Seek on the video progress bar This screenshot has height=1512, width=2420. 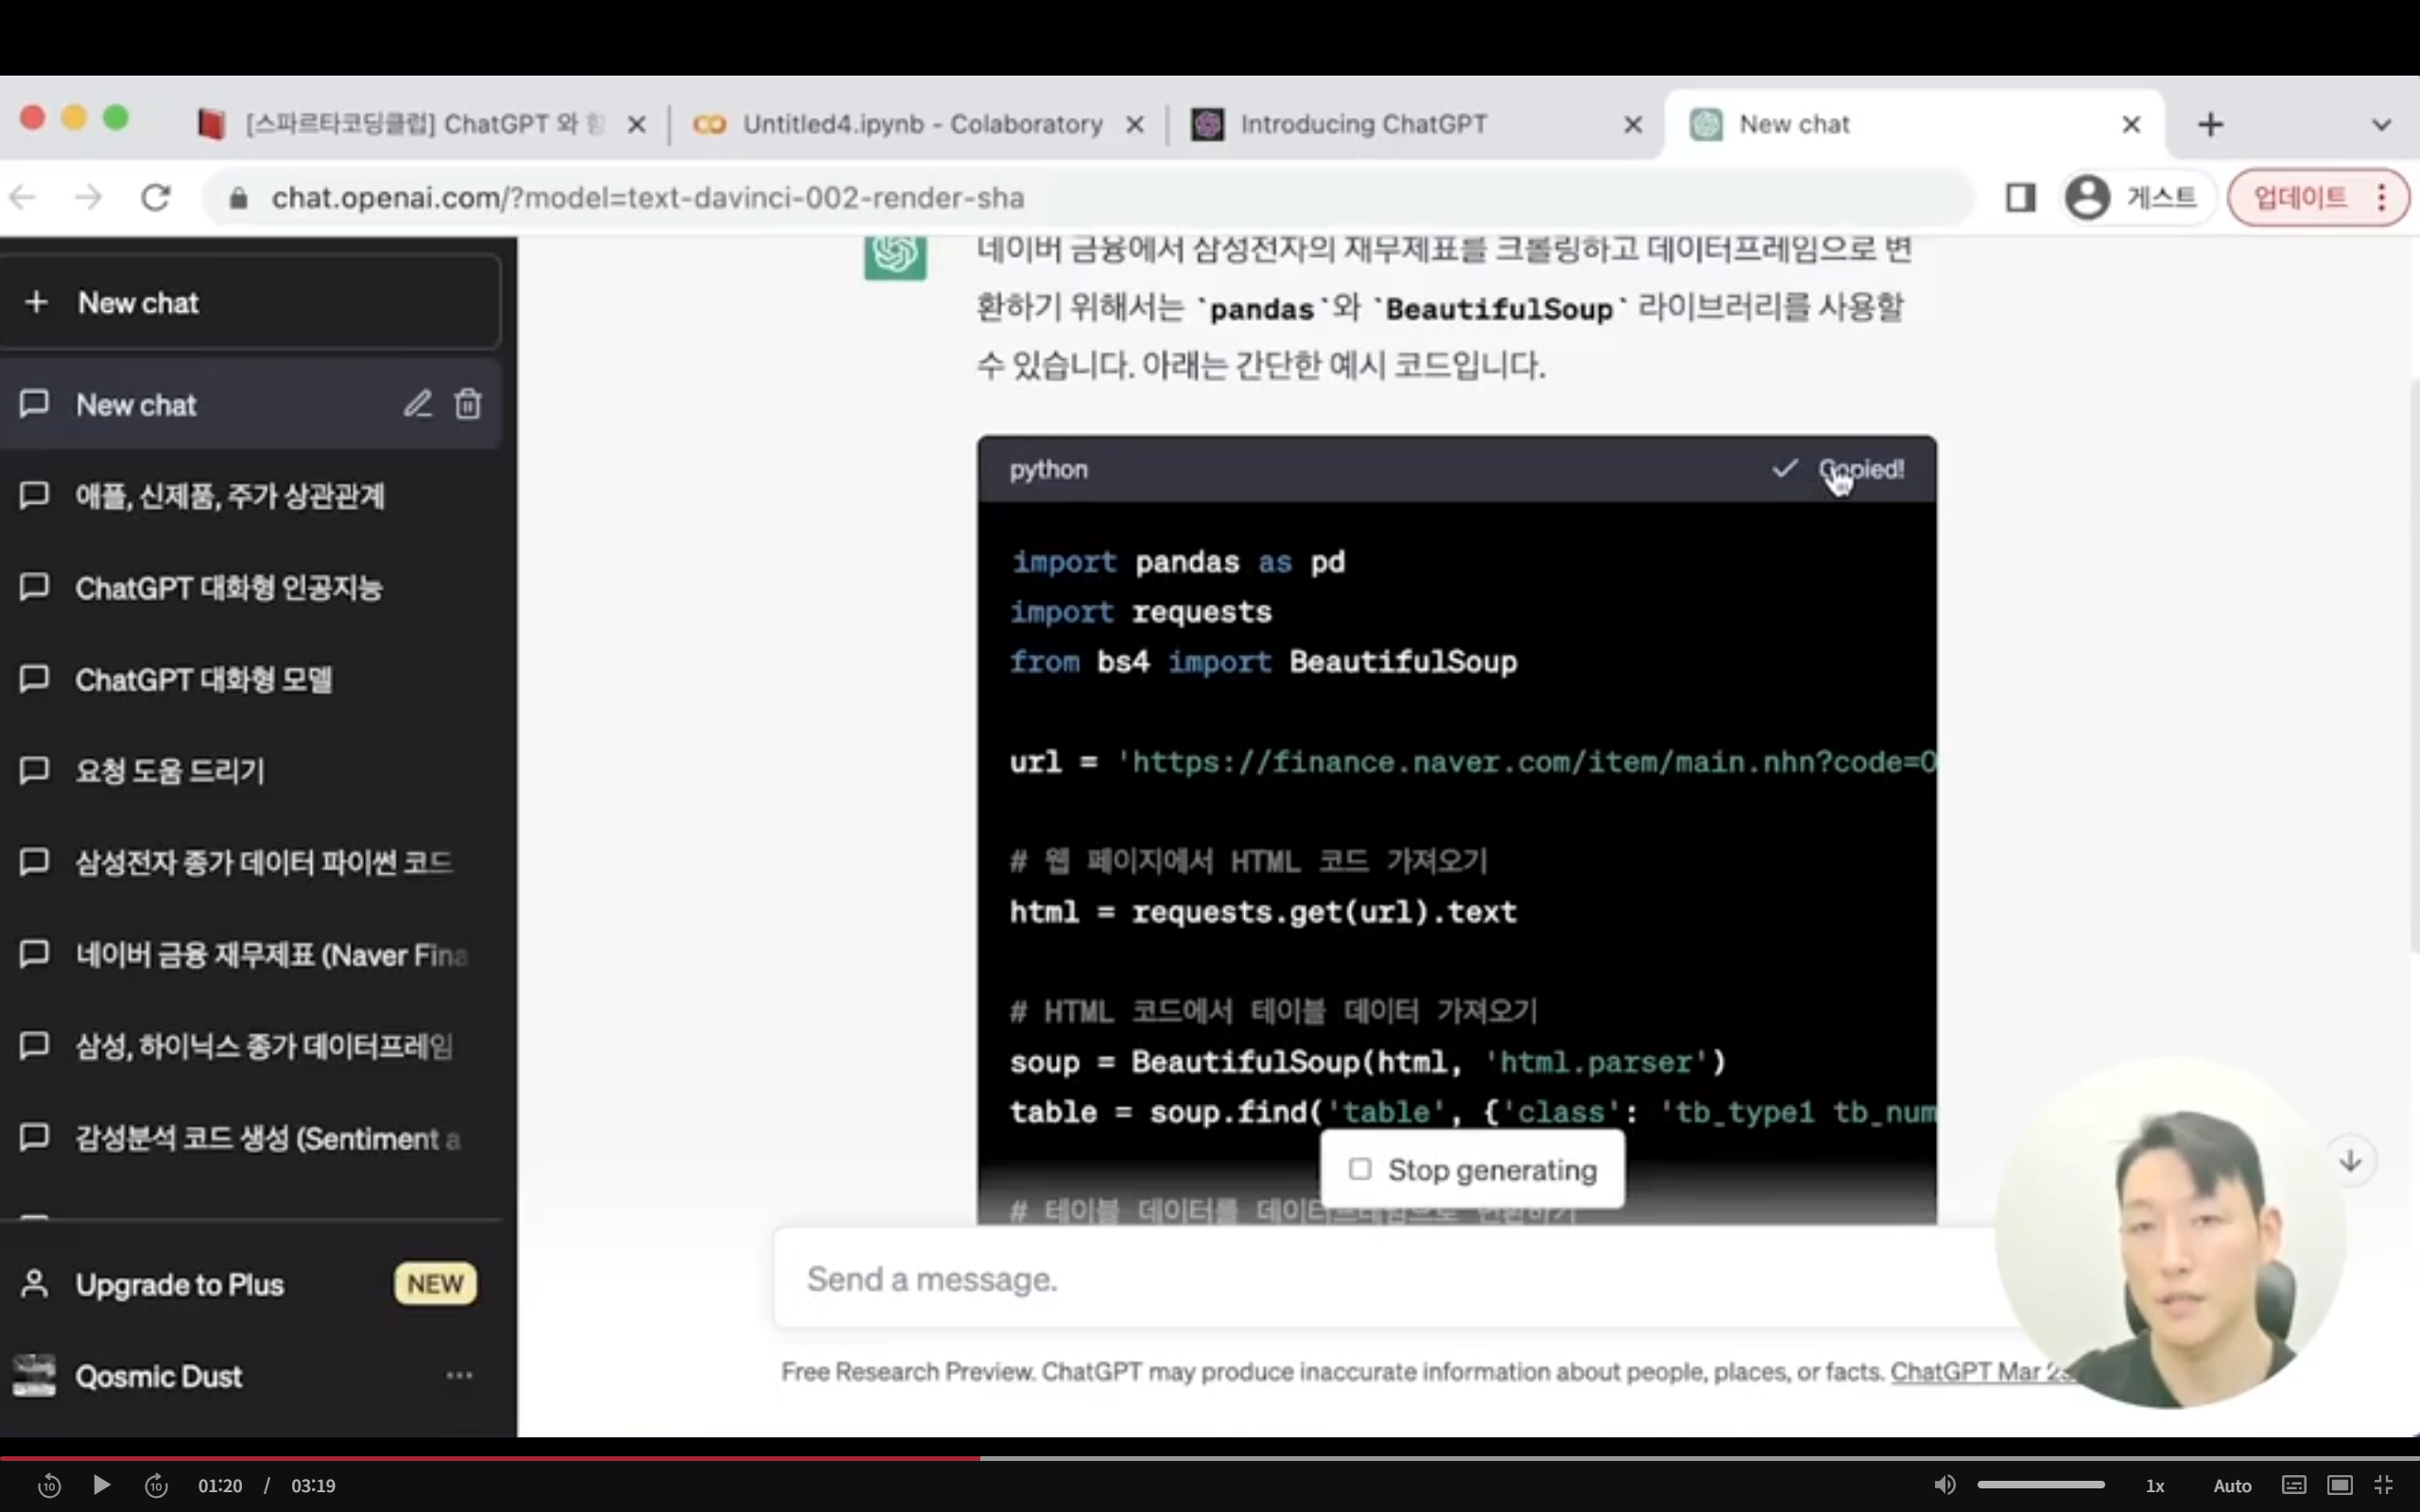pos(1210,1458)
